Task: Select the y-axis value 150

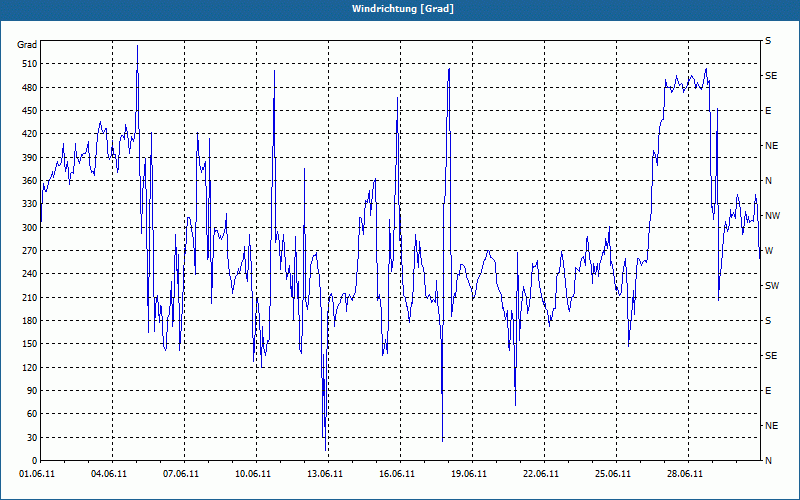Action: tap(30, 344)
